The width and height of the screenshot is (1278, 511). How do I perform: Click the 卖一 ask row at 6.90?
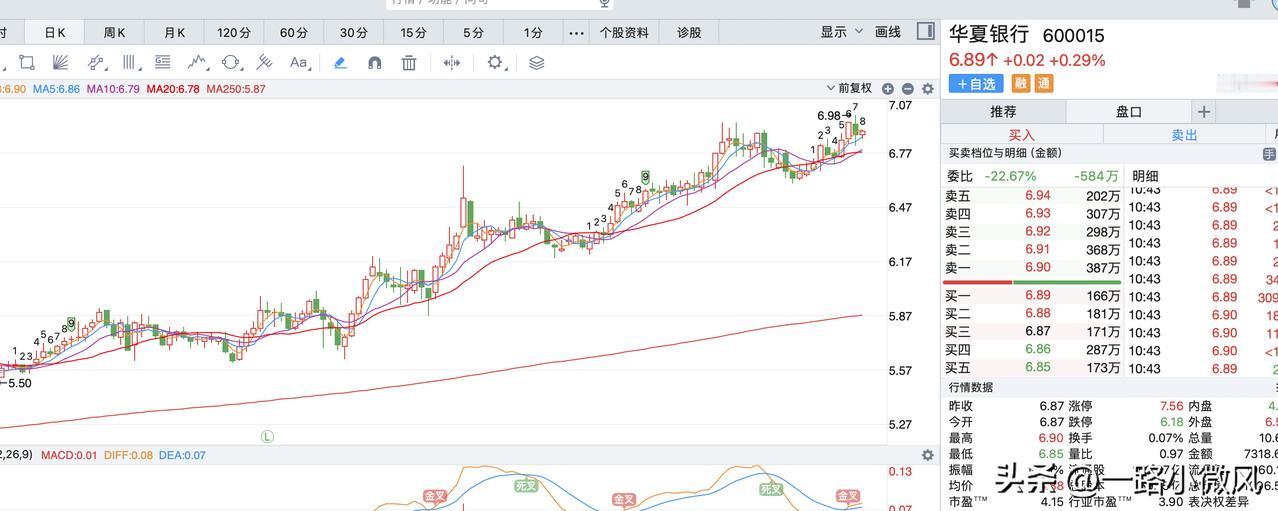point(1033,268)
